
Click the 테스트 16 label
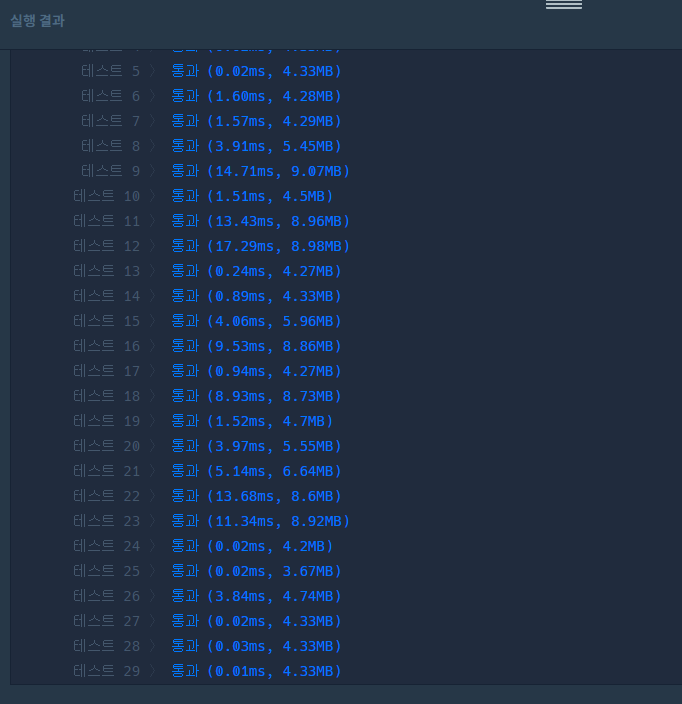point(107,346)
